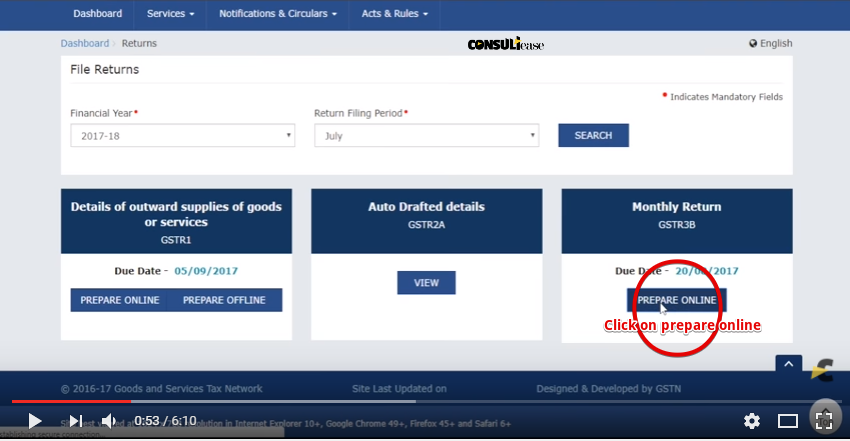
Task: Seek on the video progress bar
Action: tap(427, 401)
